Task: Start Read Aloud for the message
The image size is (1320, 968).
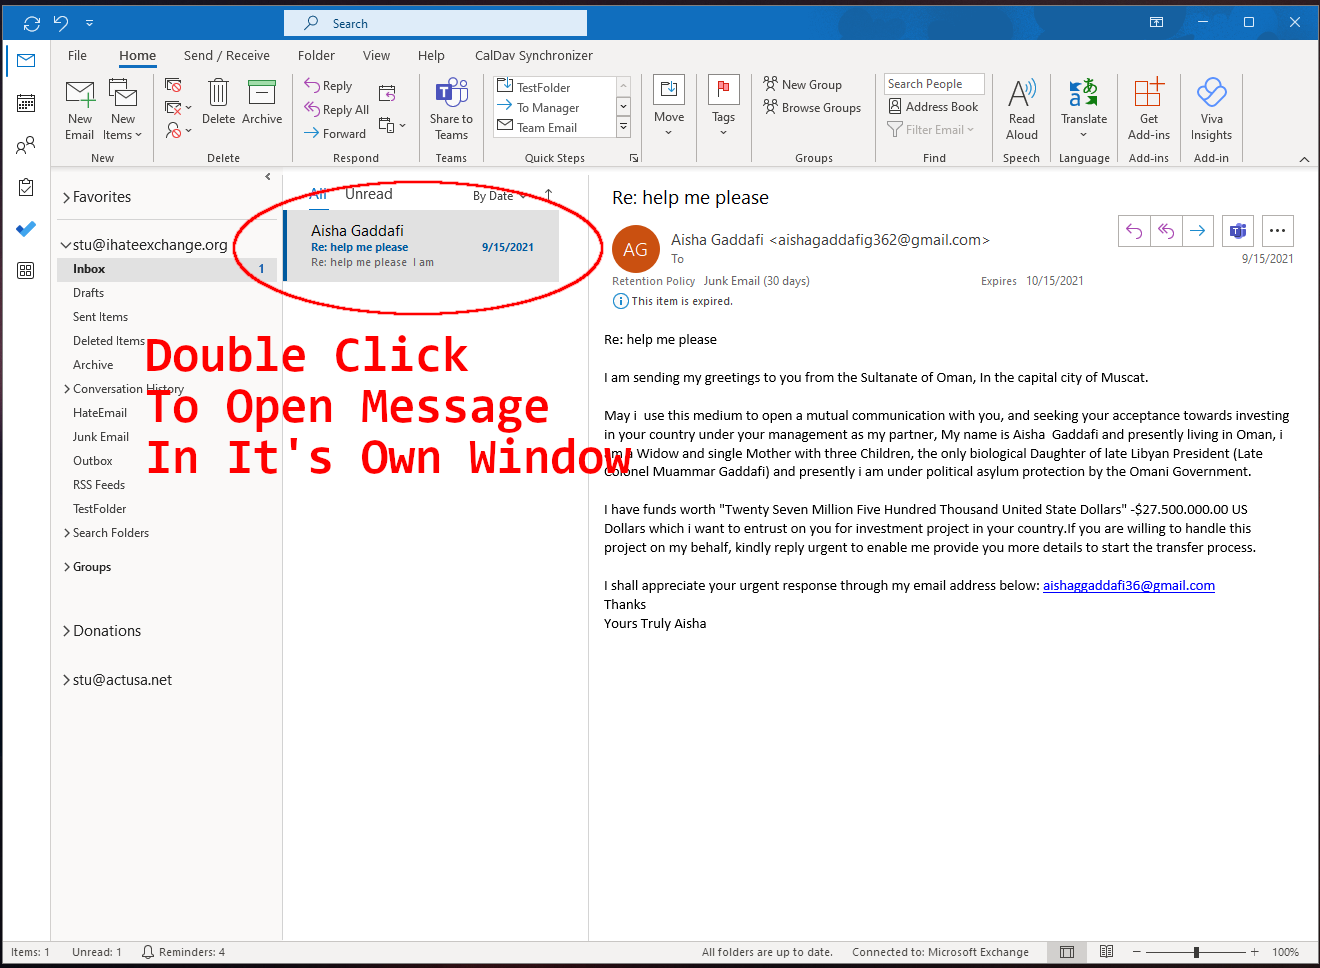Action: pyautogui.click(x=1021, y=108)
